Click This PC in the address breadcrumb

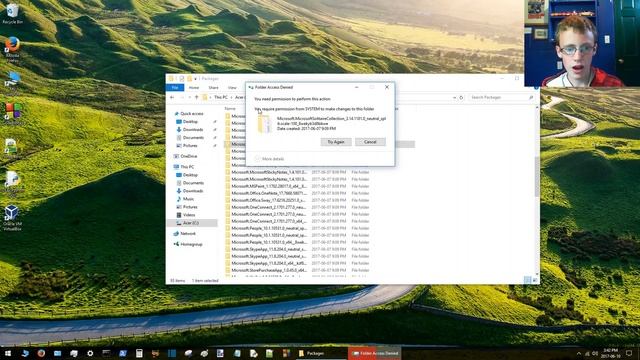[x=221, y=98]
